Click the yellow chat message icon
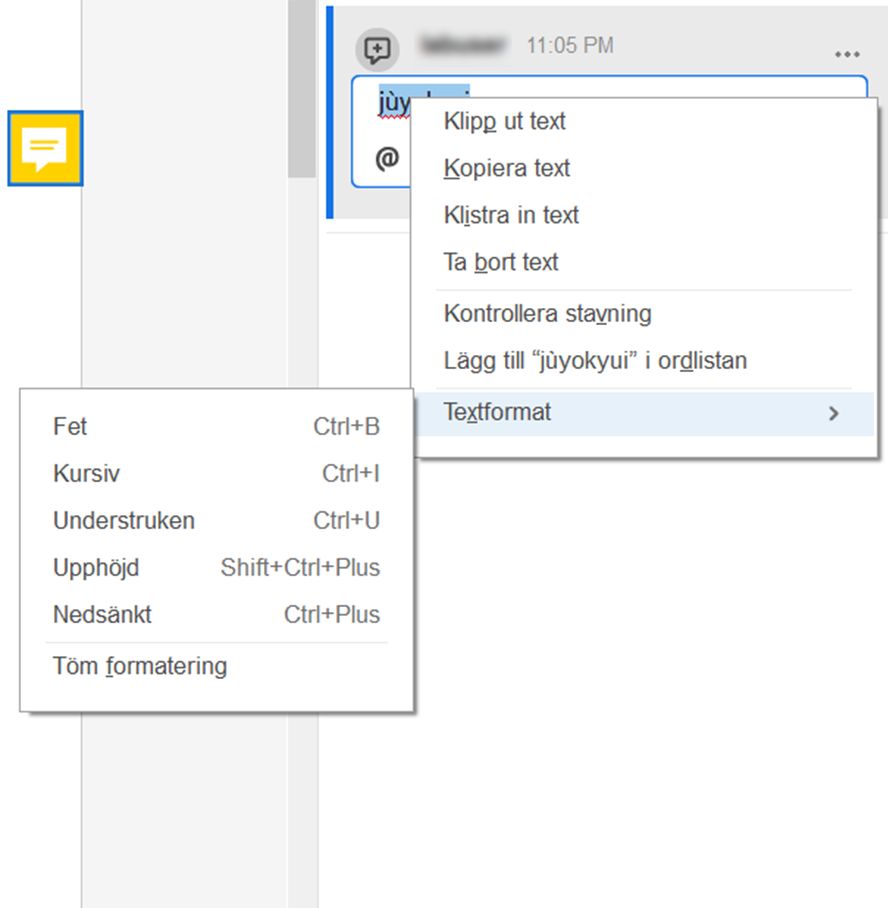888x908 pixels. click(46, 150)
